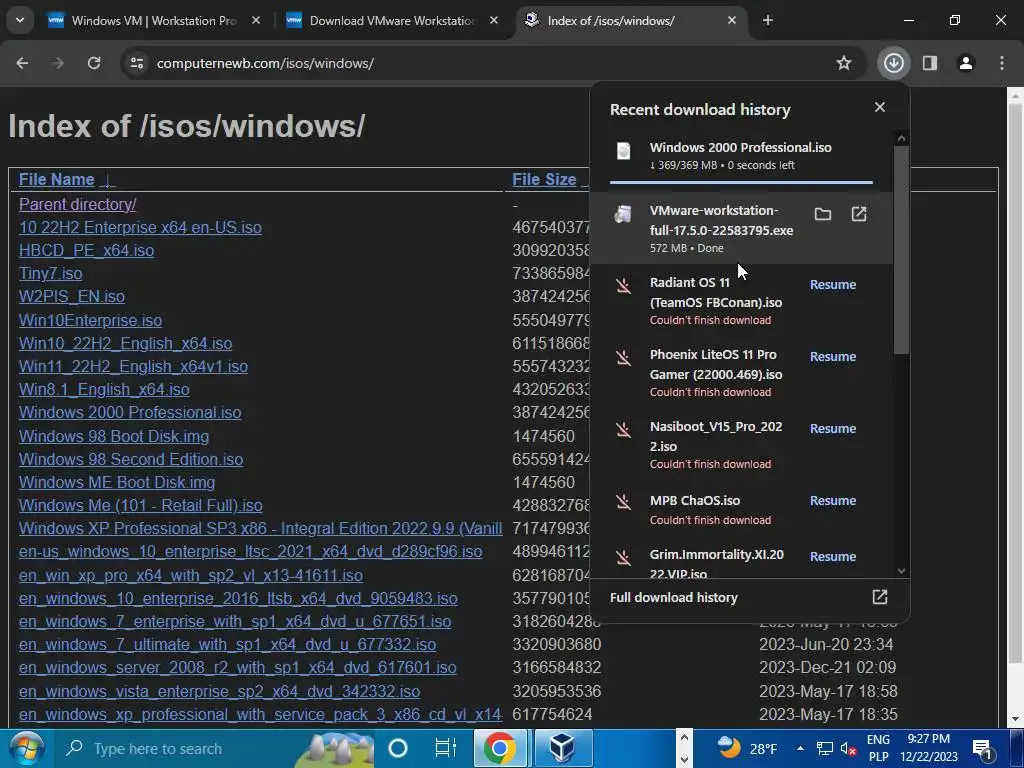Open a new browser tab
The image size is (1024, 768).
point(768,20)
